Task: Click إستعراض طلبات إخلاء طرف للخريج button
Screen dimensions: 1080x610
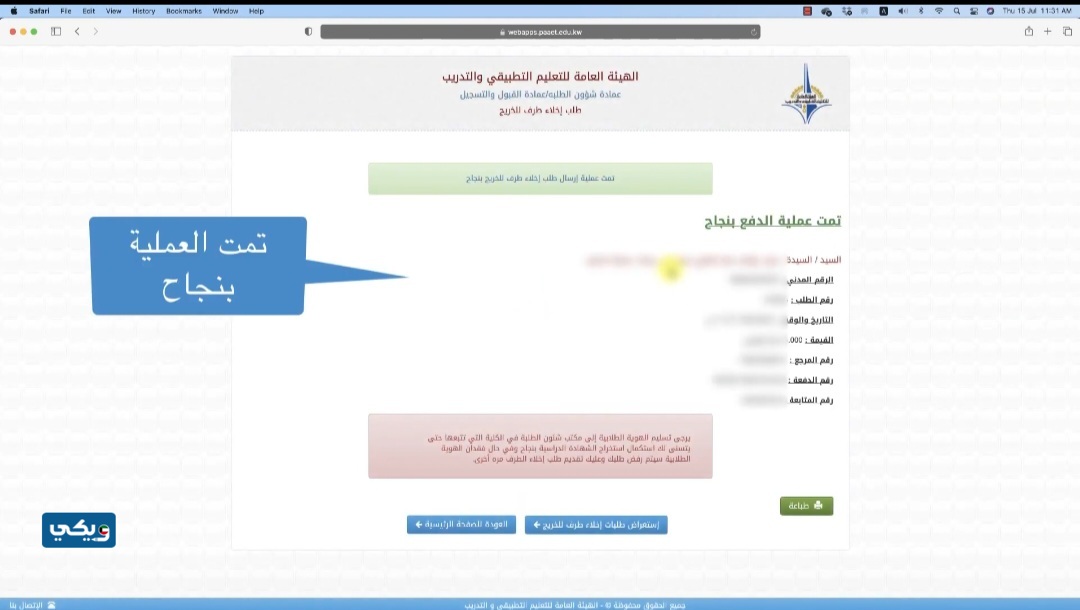Action: (x=596, y=525)
